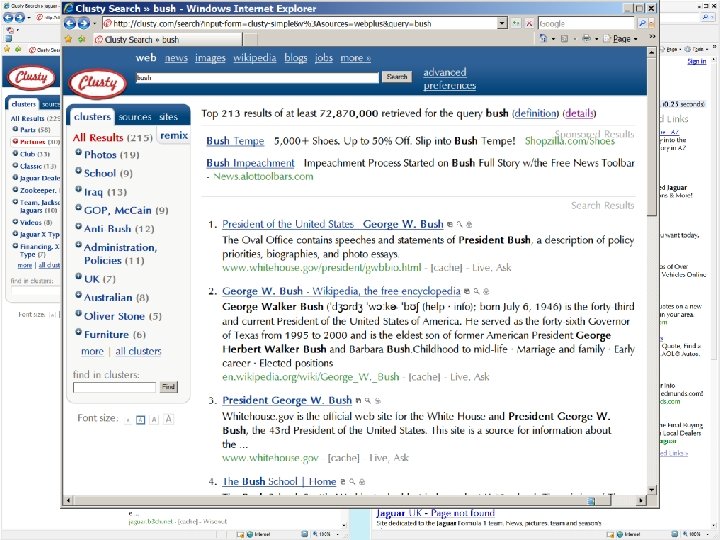Image resolution: width=720 pixels, height=540 pixels.
Task: Click the Google search box in toolbar
Action: 586,23
